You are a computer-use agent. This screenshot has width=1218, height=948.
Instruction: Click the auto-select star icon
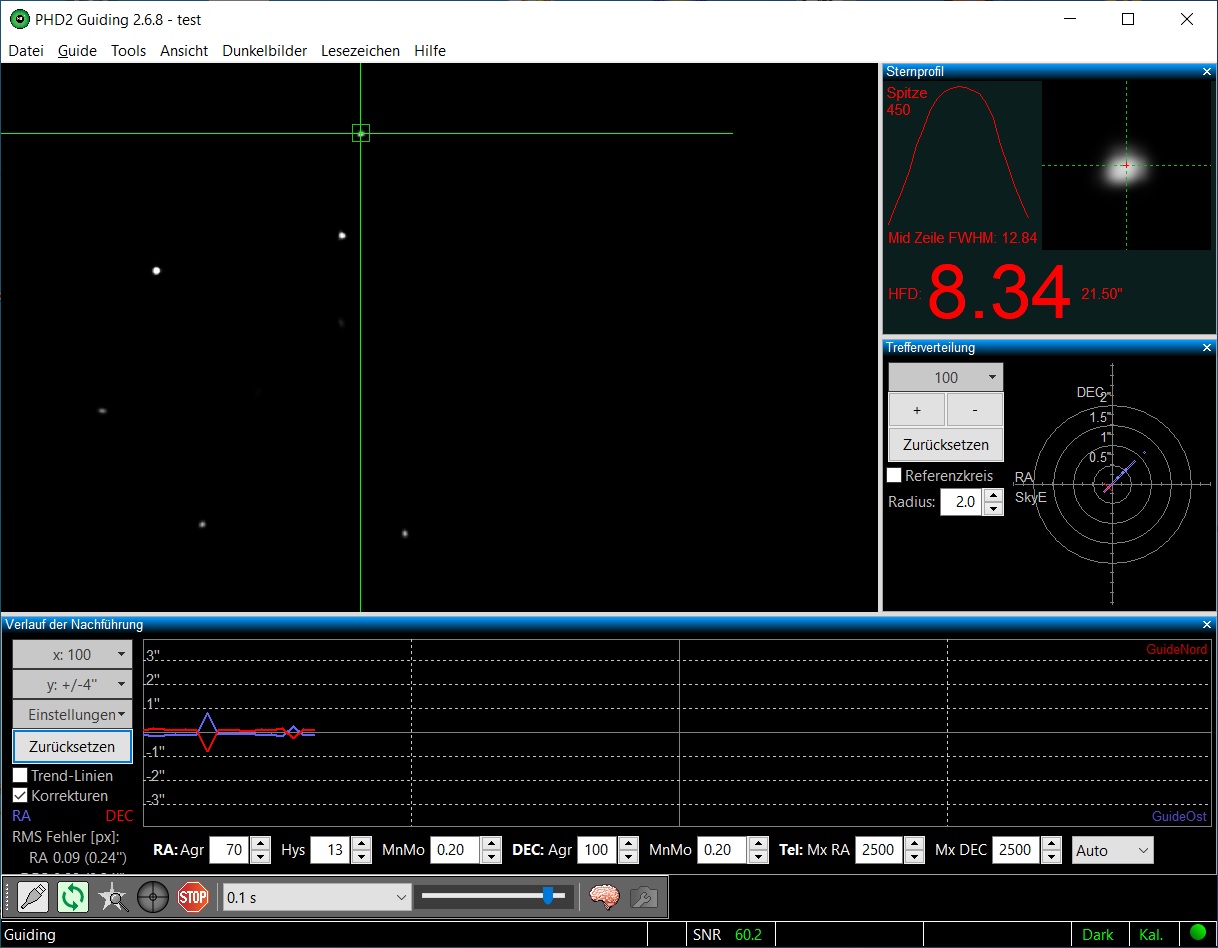coord(113,897)
